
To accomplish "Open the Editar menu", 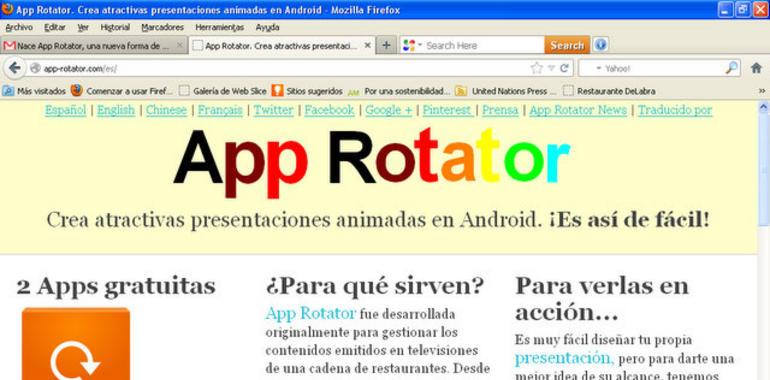I will point(55,27).
